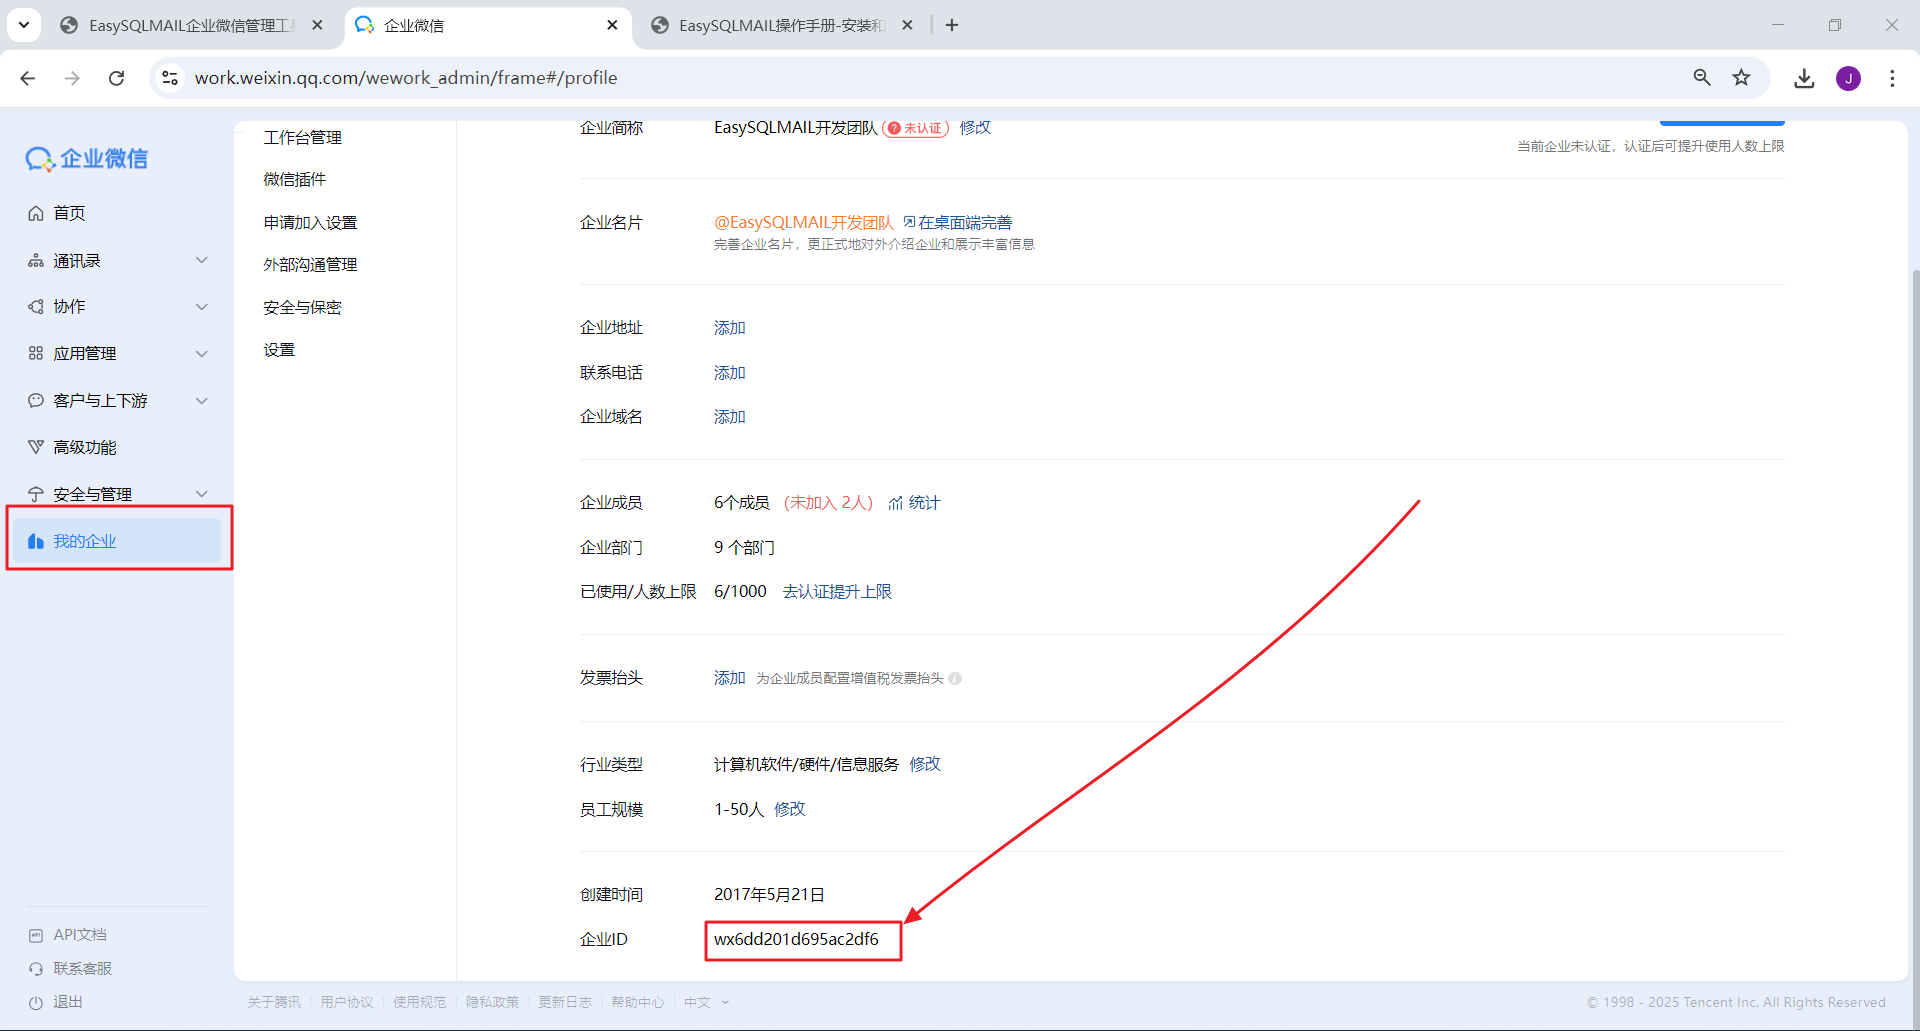Click the browser address bar URL

(405, 78)
